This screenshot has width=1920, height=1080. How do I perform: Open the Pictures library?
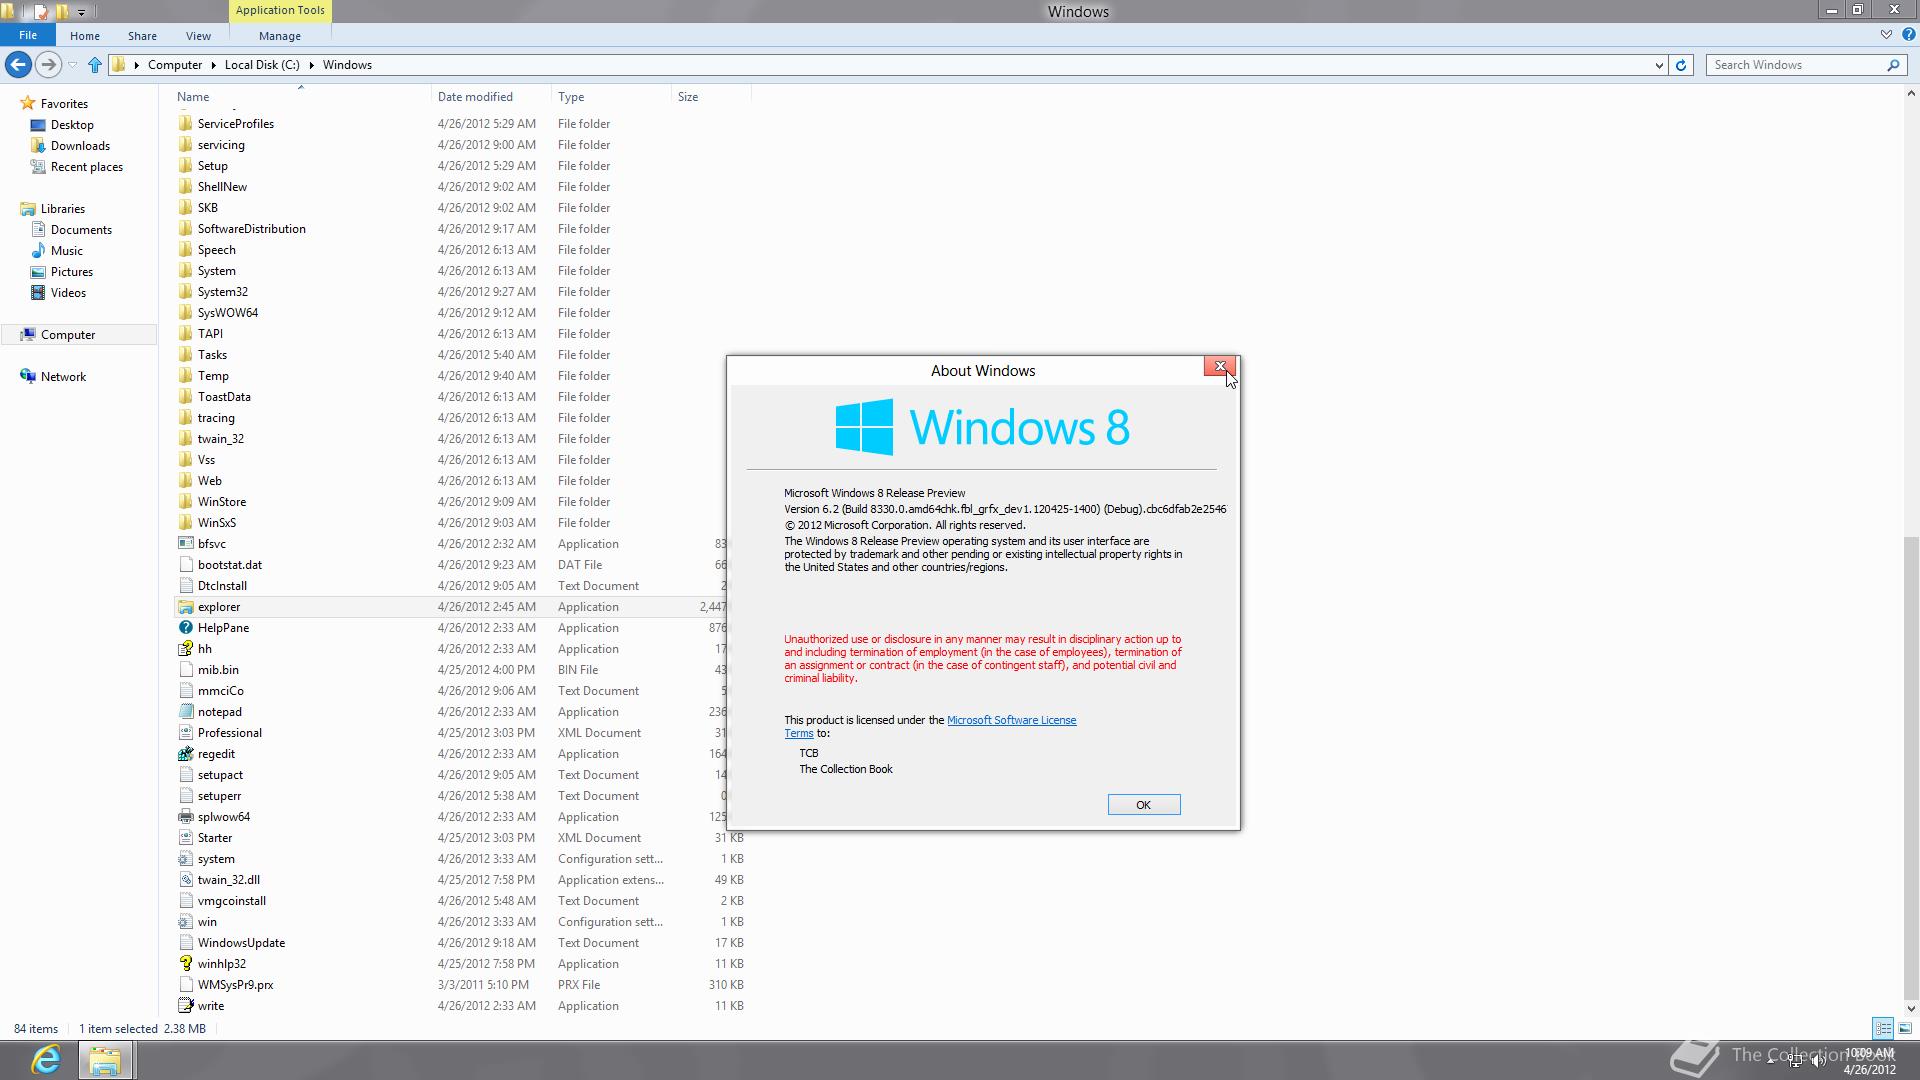click(x=71, y=272)
